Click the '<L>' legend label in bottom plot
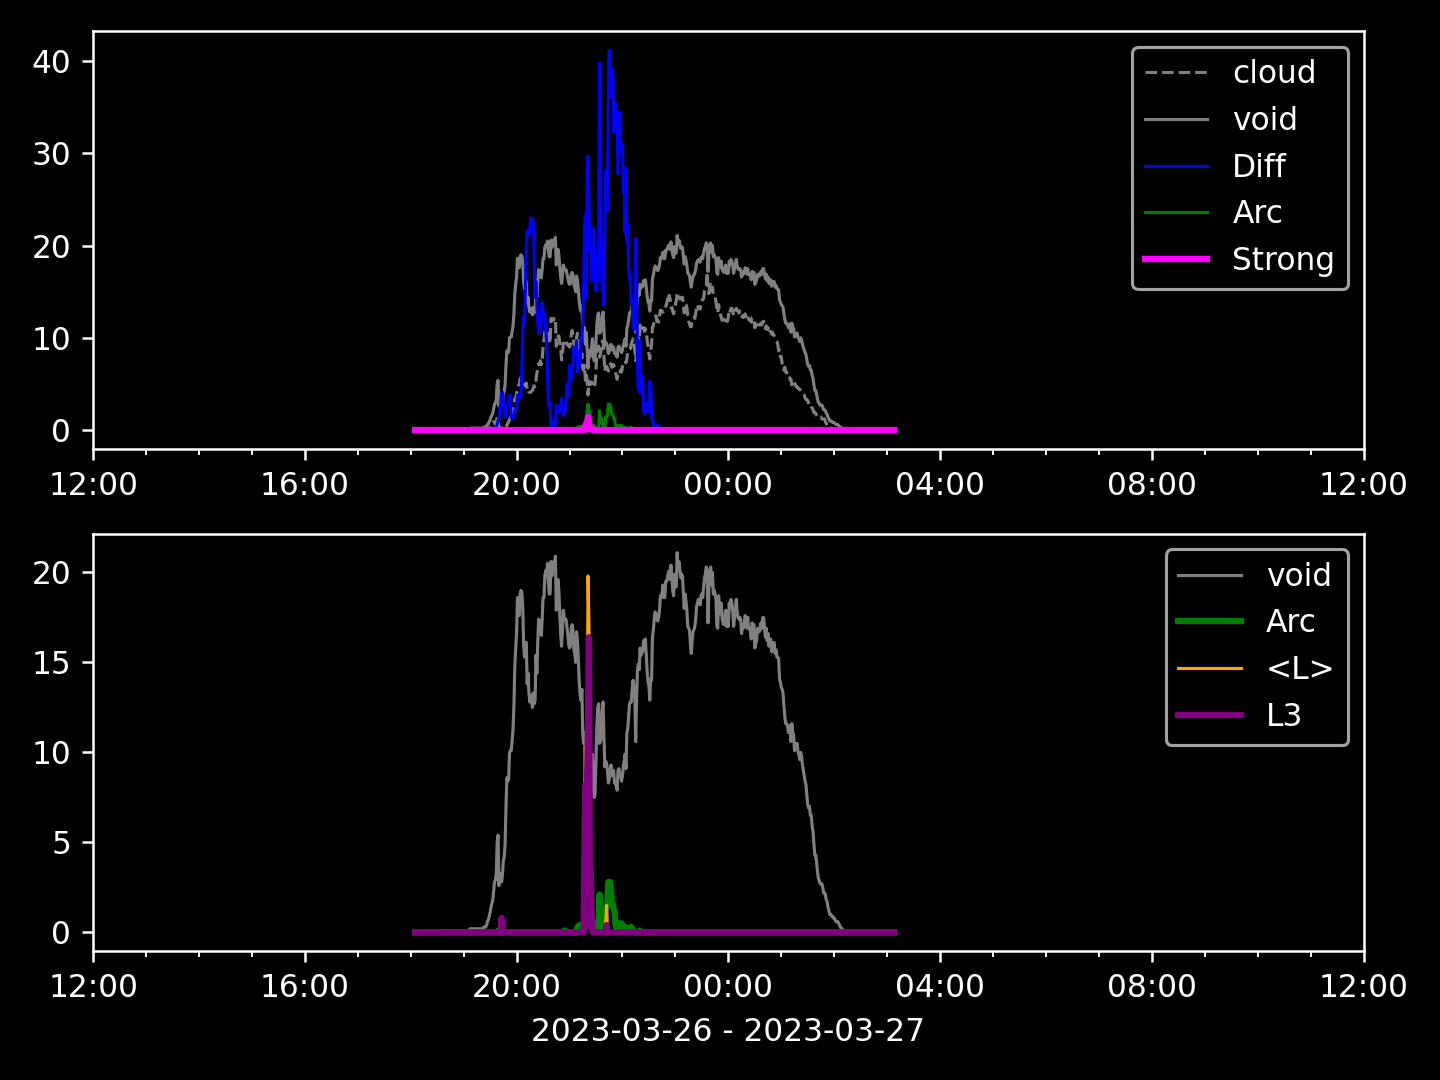Screen dimensions: 1440x1080 pyautogui.click(x=1300, y=668)
